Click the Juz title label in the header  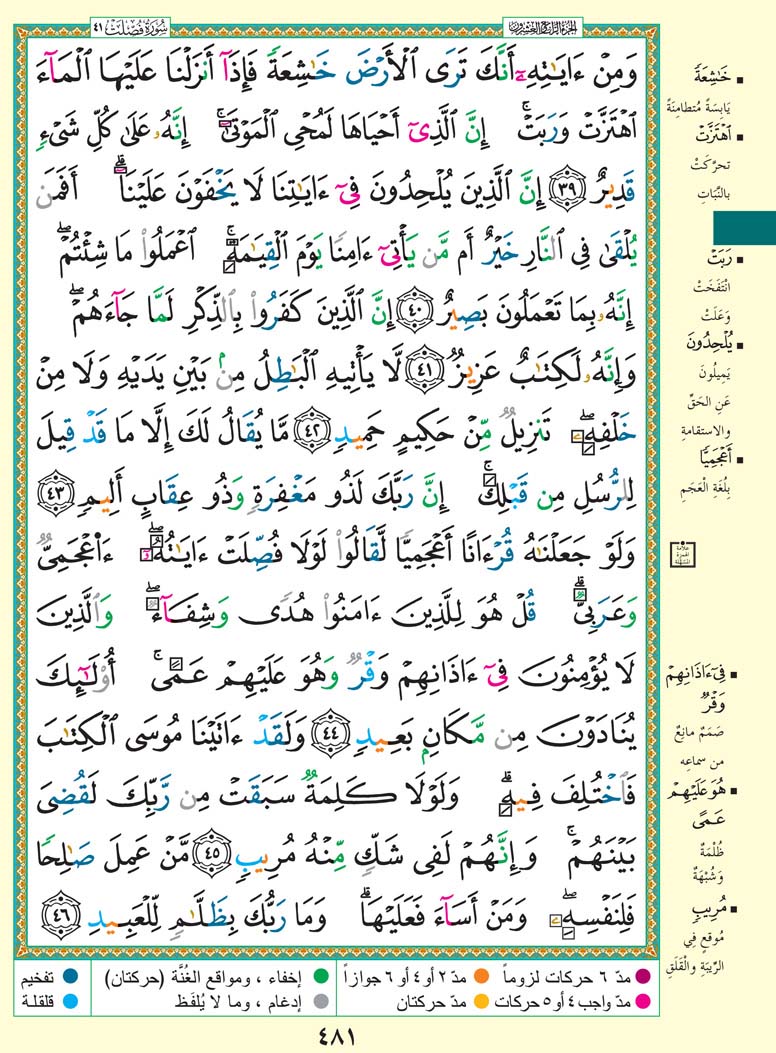542,28
